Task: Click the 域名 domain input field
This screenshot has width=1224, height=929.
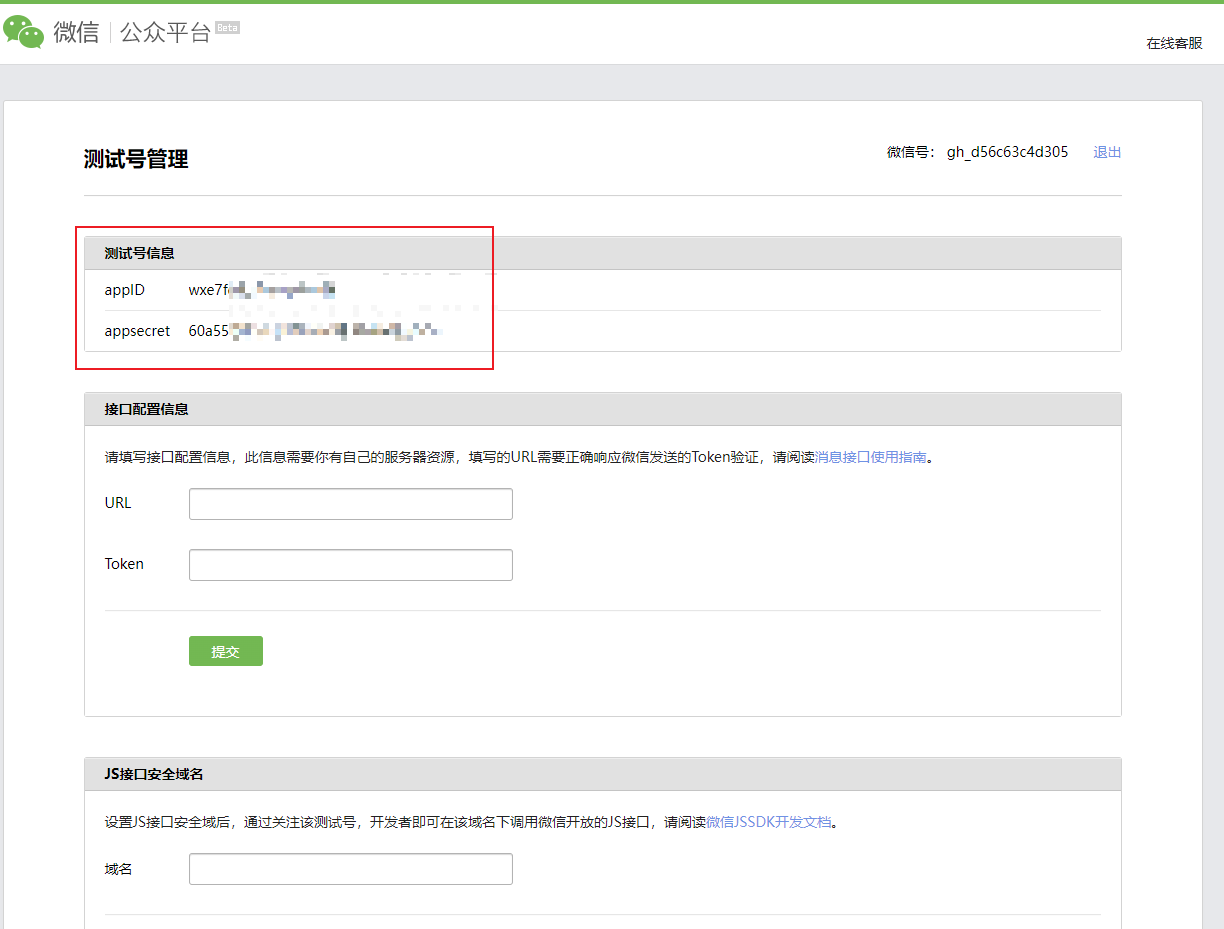Action: 350,868
